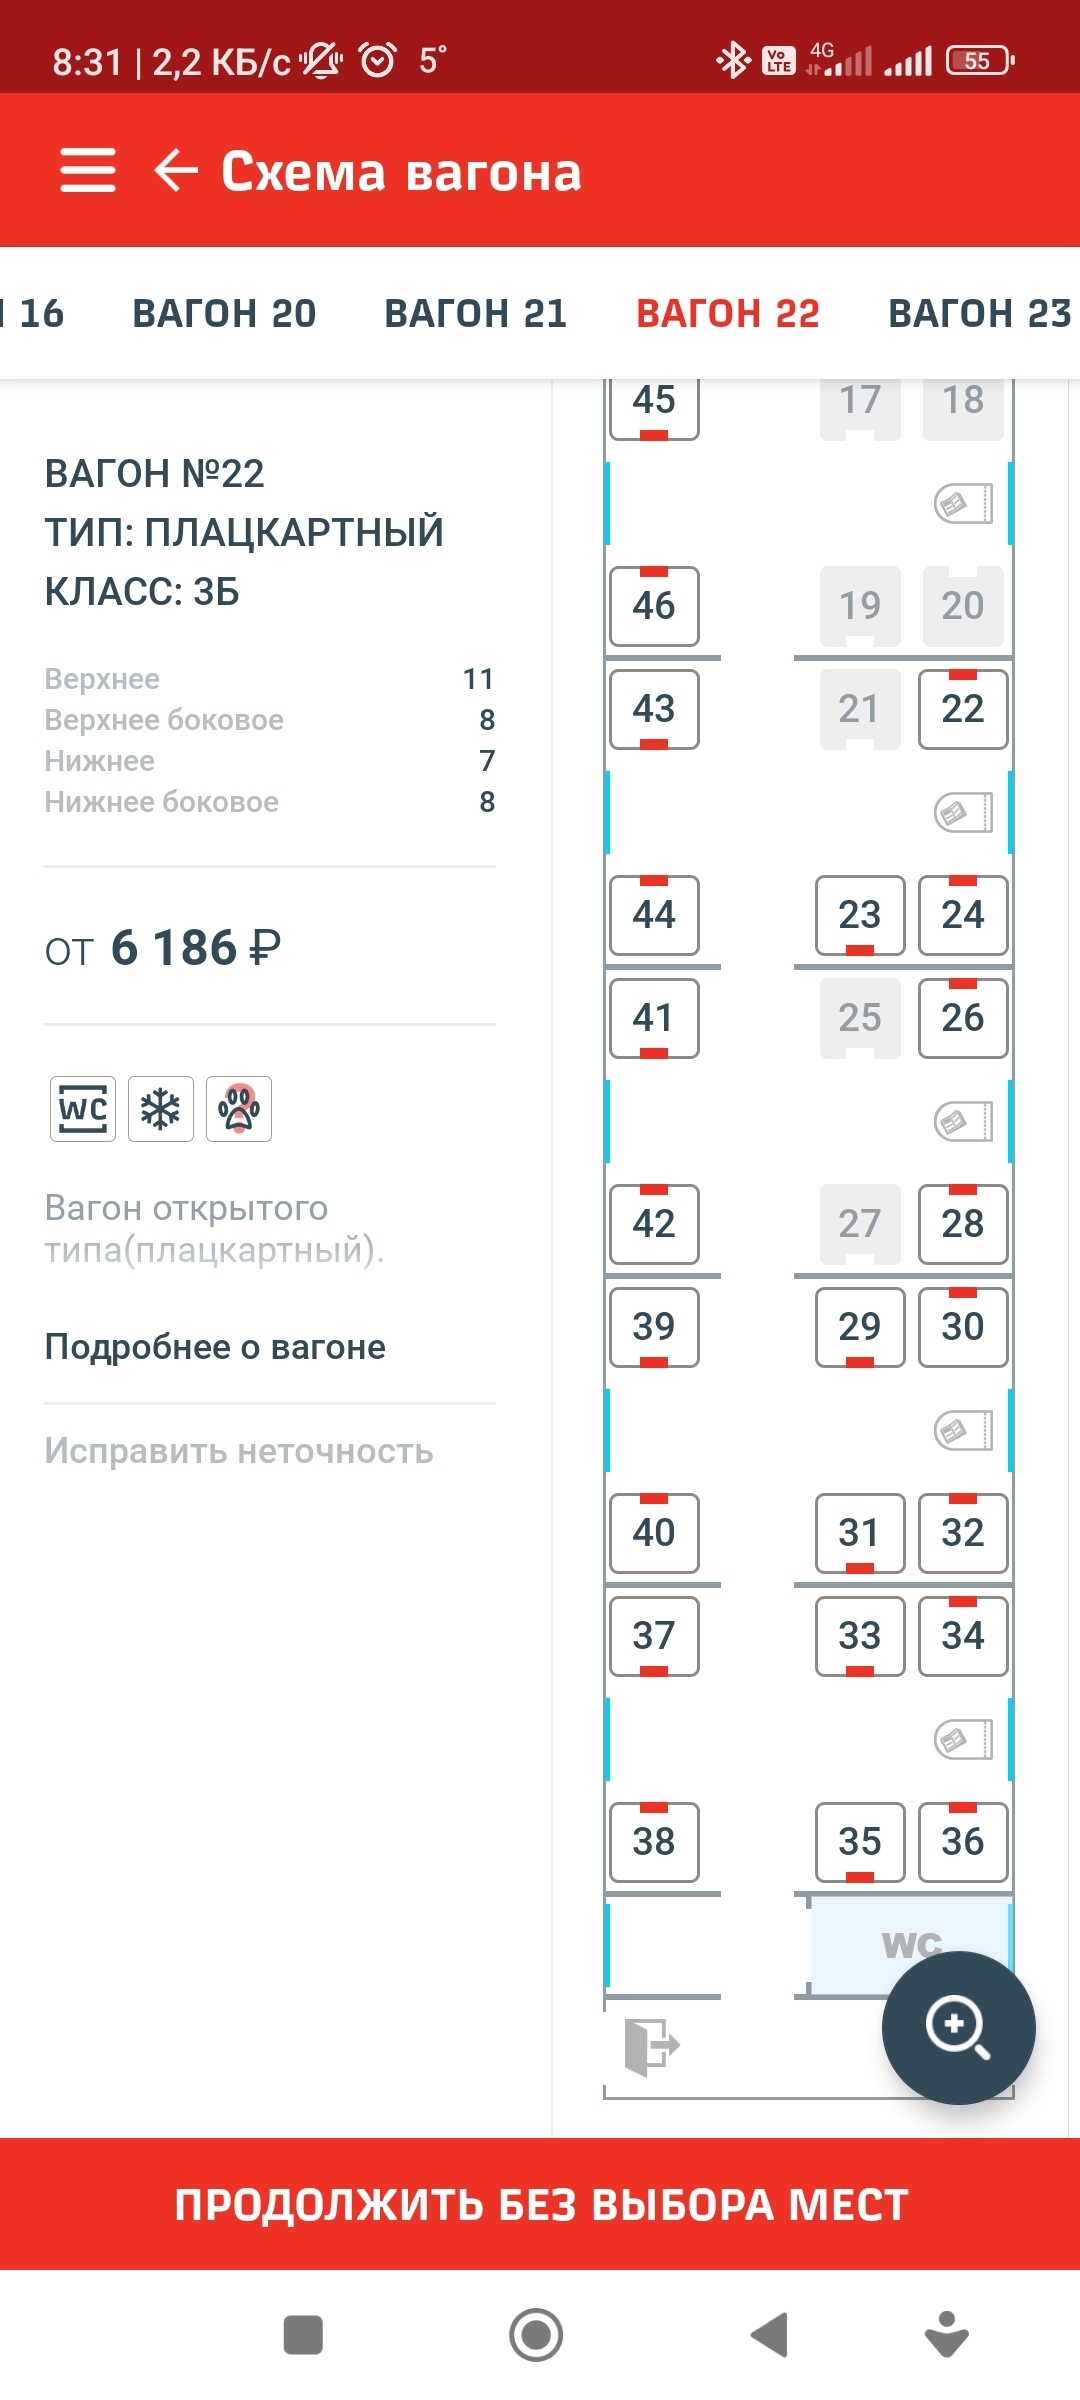Tap the air conditioning snowflake icon

(x=161, y=1109)
